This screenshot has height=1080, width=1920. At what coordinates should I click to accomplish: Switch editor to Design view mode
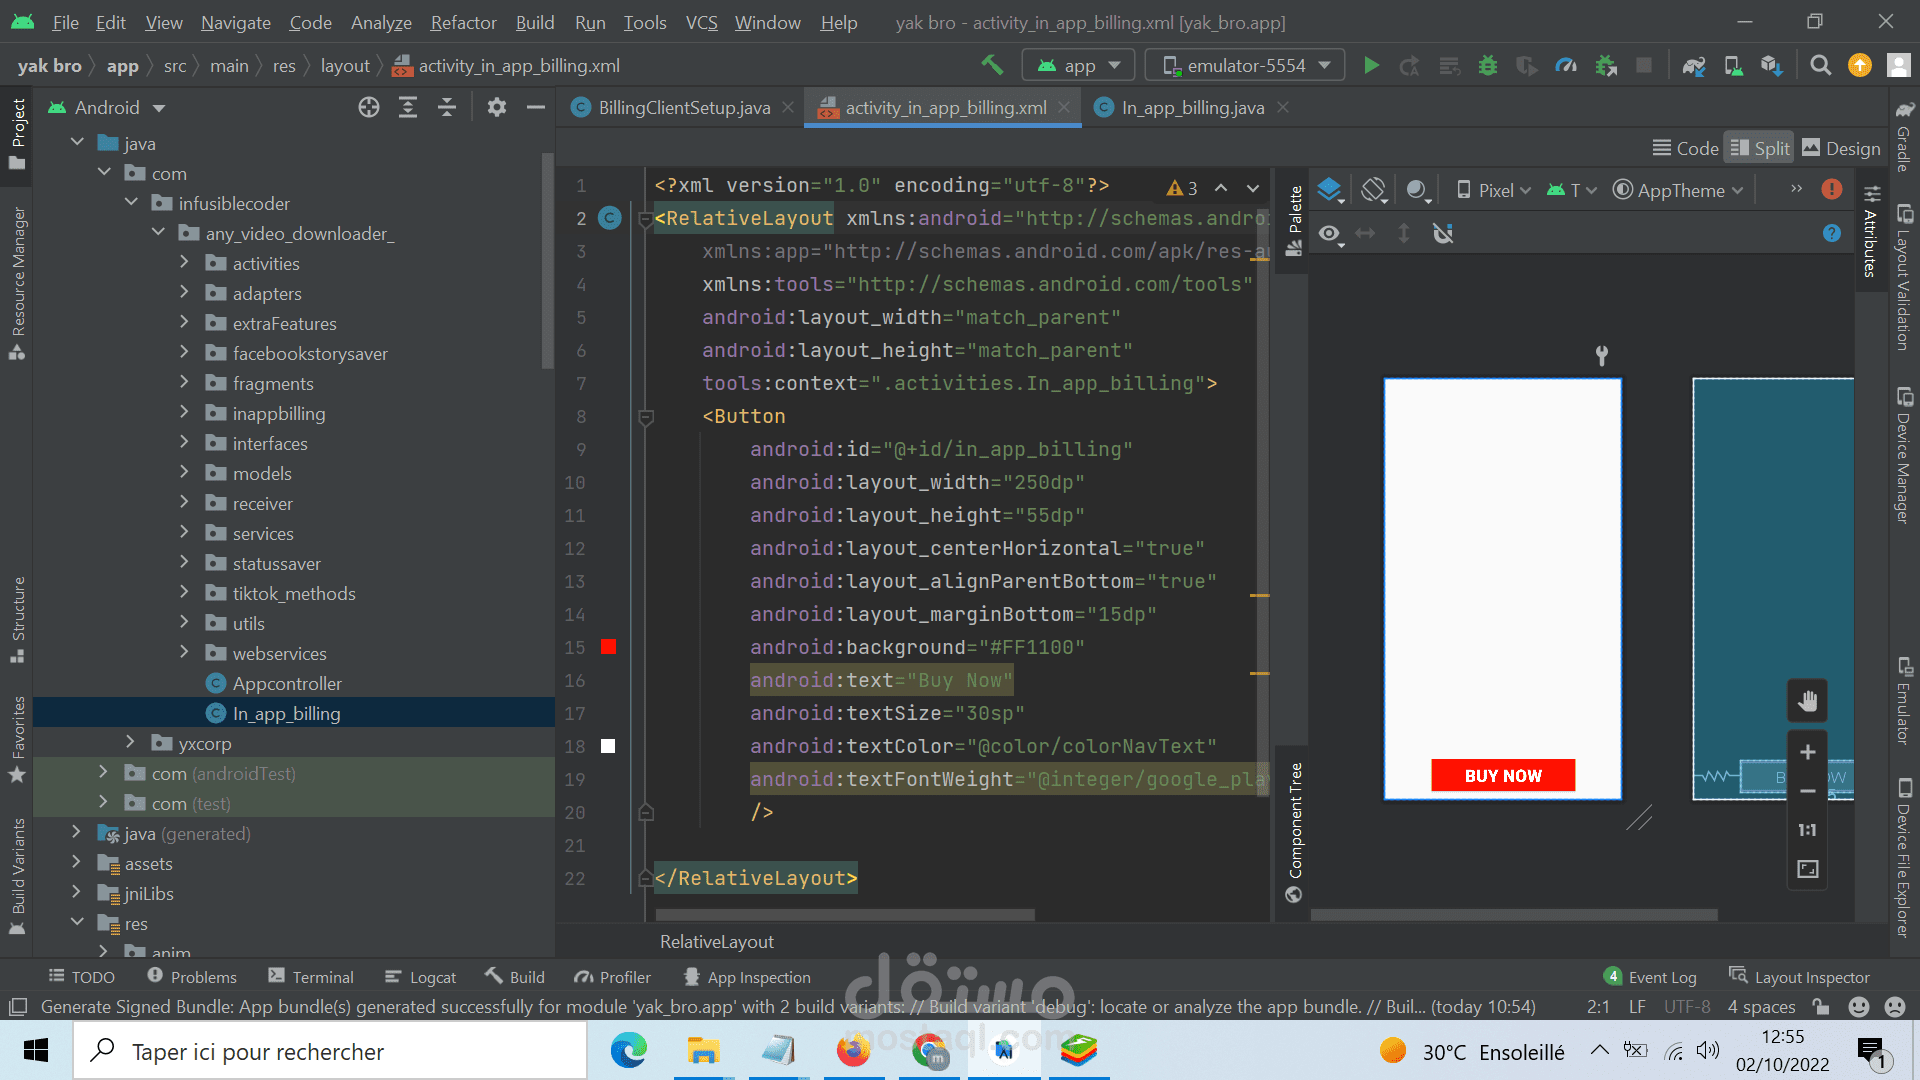pos(1841,148)
